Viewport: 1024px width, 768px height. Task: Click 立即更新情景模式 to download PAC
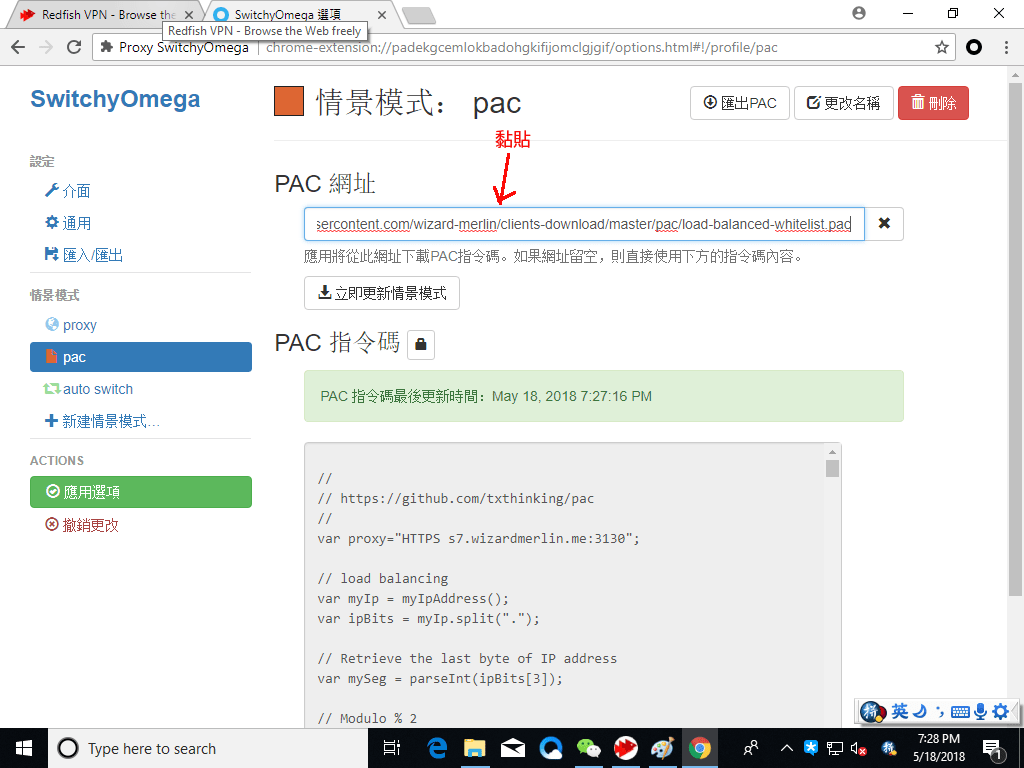click(x=381, y=293)
